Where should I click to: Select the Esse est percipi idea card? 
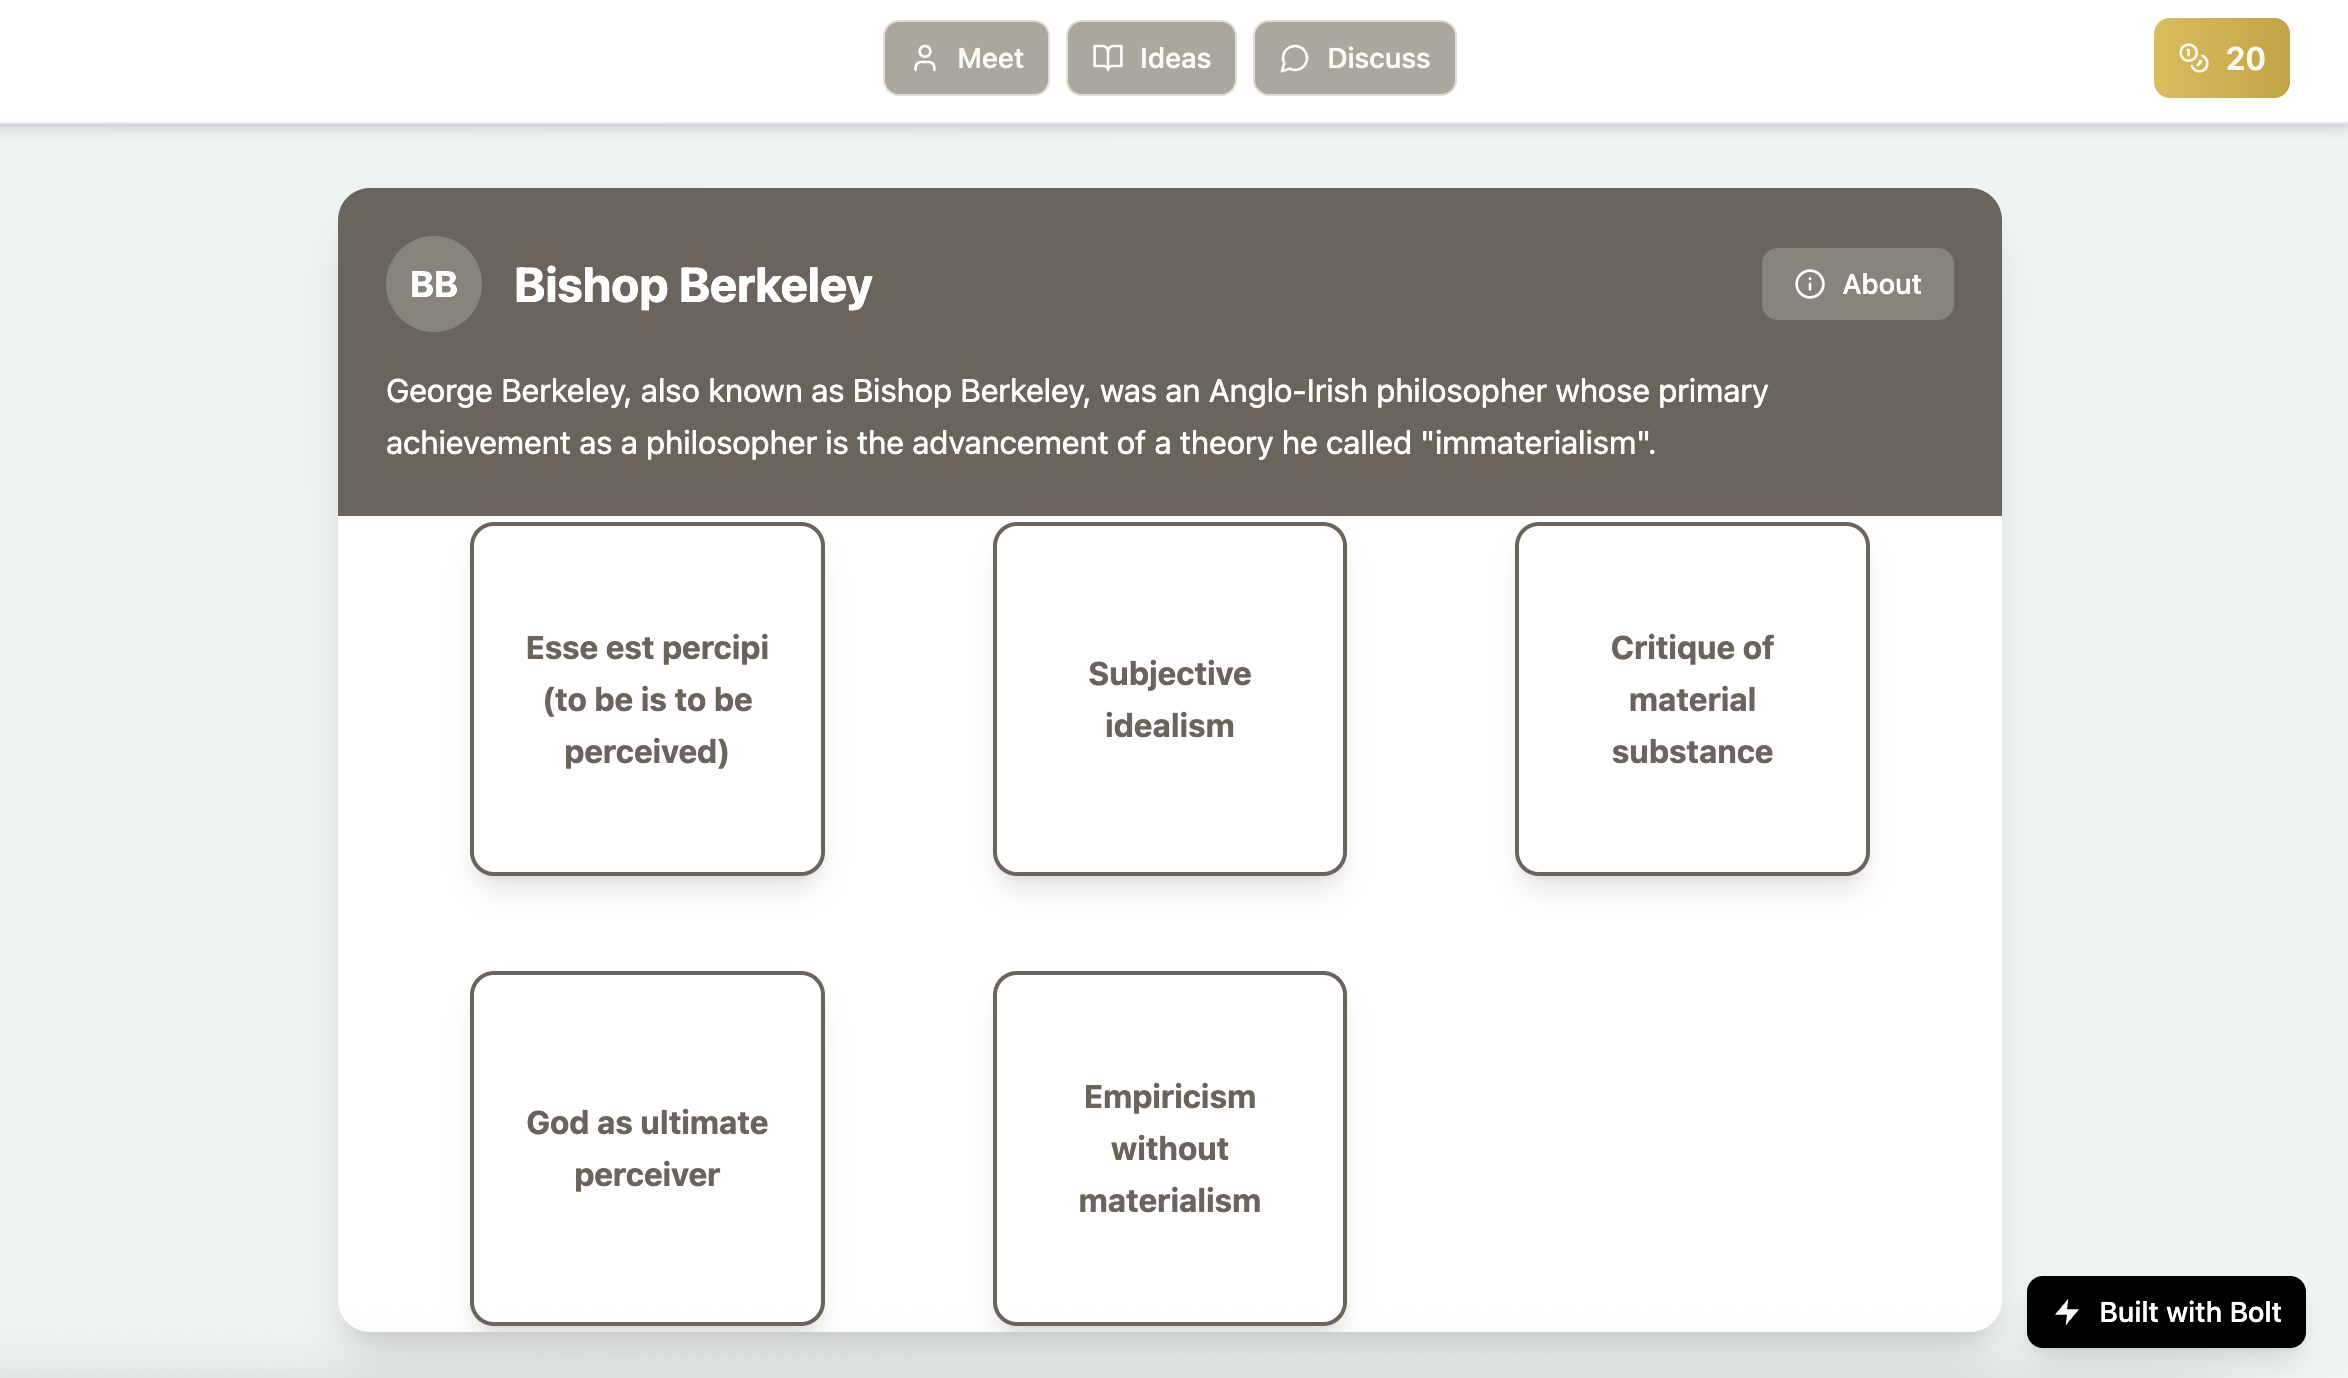coord(647,699)
